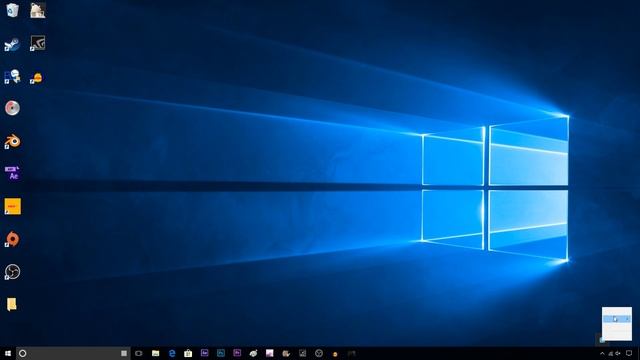The width and height of the screenshot is (640, 360).
Task: Click the small orange icon in the taskbar
Action: 335,354
